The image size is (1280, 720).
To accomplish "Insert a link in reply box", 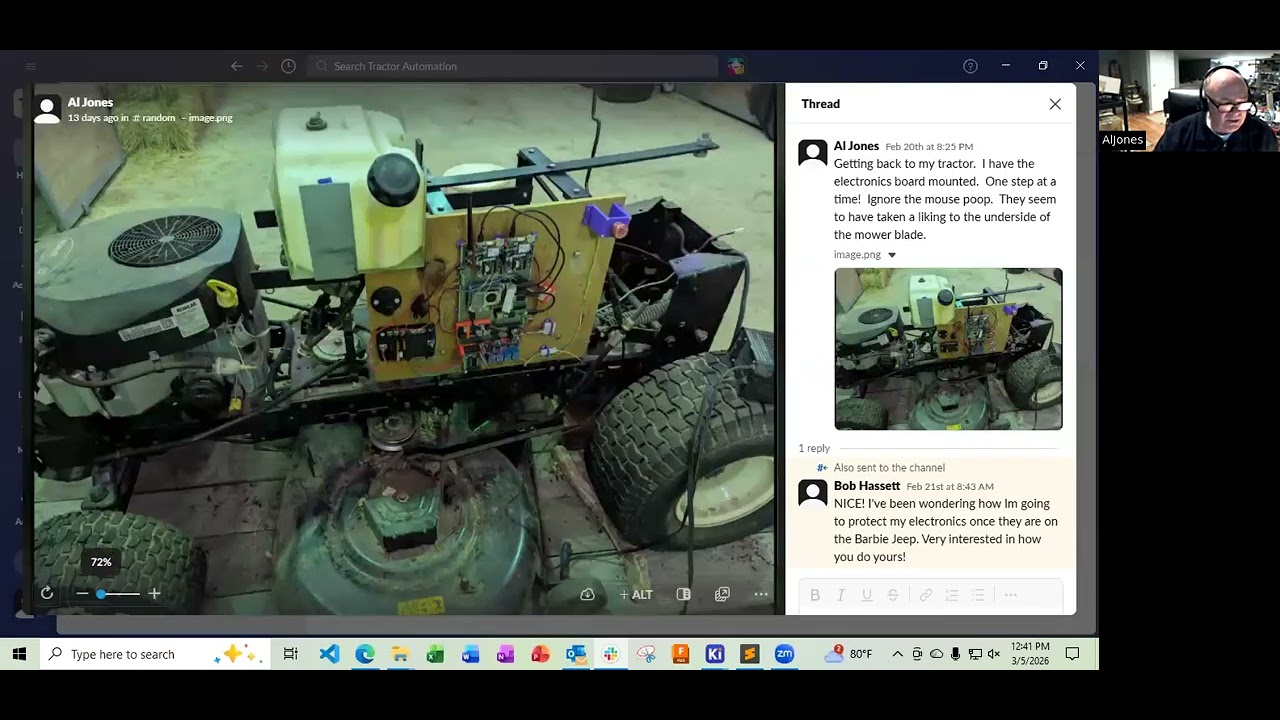I will tap(926, 595).
